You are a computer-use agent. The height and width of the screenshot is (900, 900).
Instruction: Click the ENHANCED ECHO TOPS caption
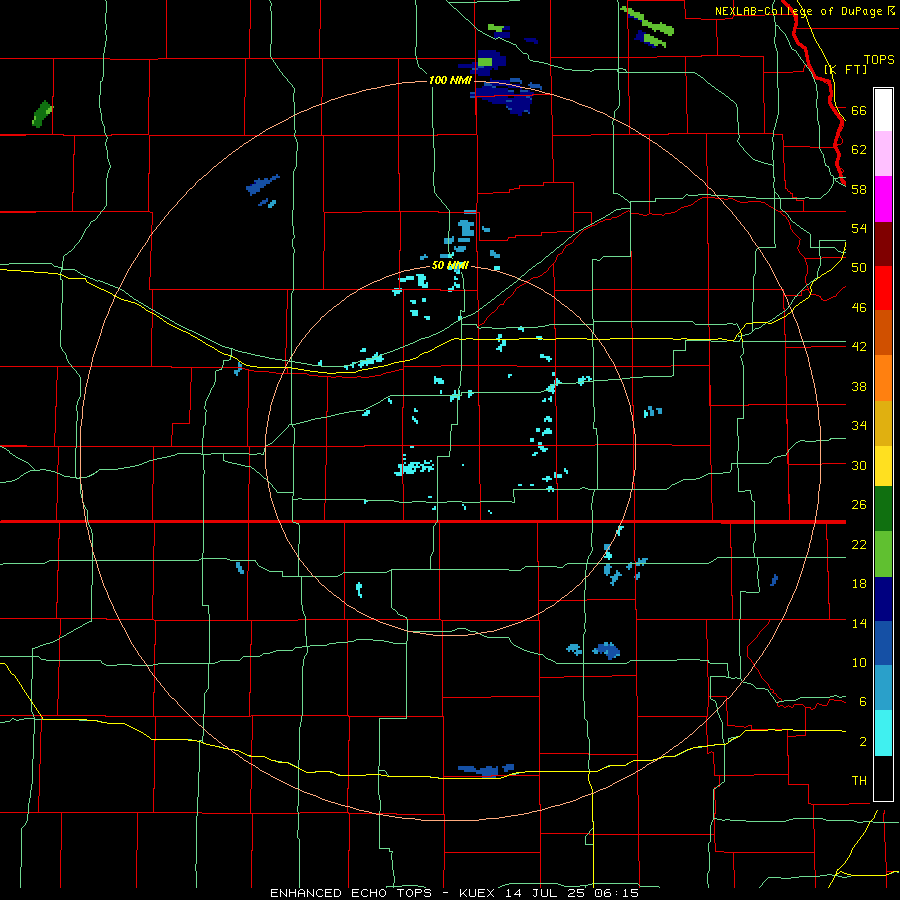click(x=351, y=893)
